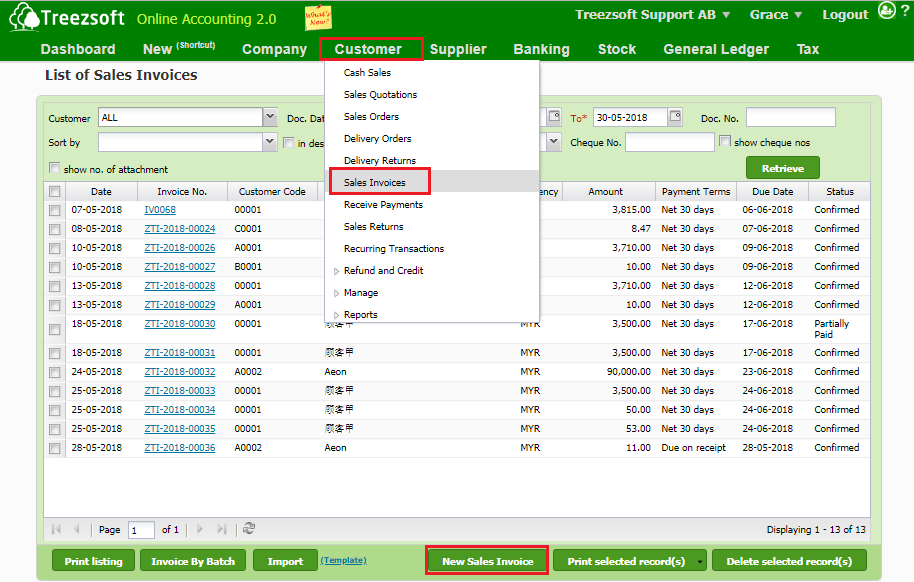
Task: Toggle the select-all header checkbox
Action: (55, 191)
